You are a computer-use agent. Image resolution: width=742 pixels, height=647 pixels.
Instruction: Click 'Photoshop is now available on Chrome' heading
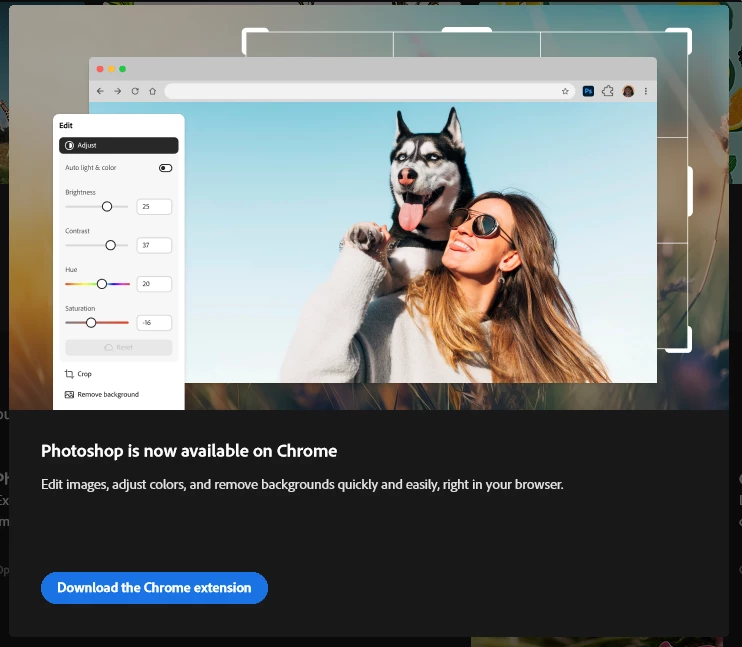click(x=189, y=451)
